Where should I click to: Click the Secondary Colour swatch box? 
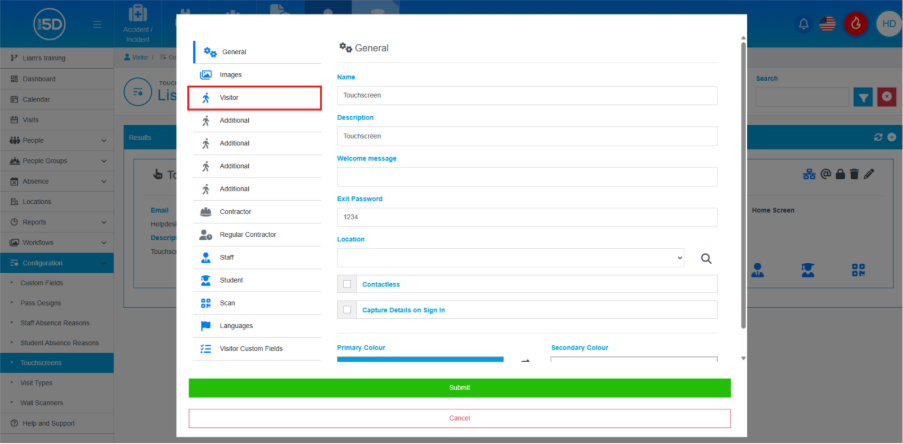tap(634, 359)
